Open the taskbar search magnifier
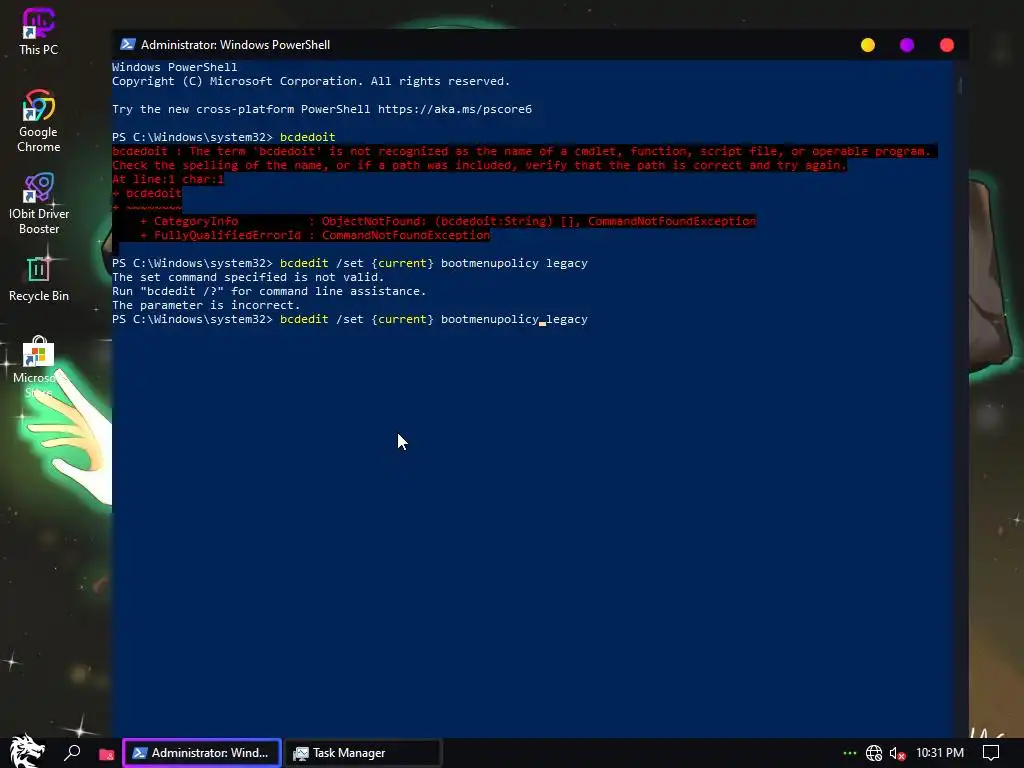 pyautogui.click(x=72, y=753)
